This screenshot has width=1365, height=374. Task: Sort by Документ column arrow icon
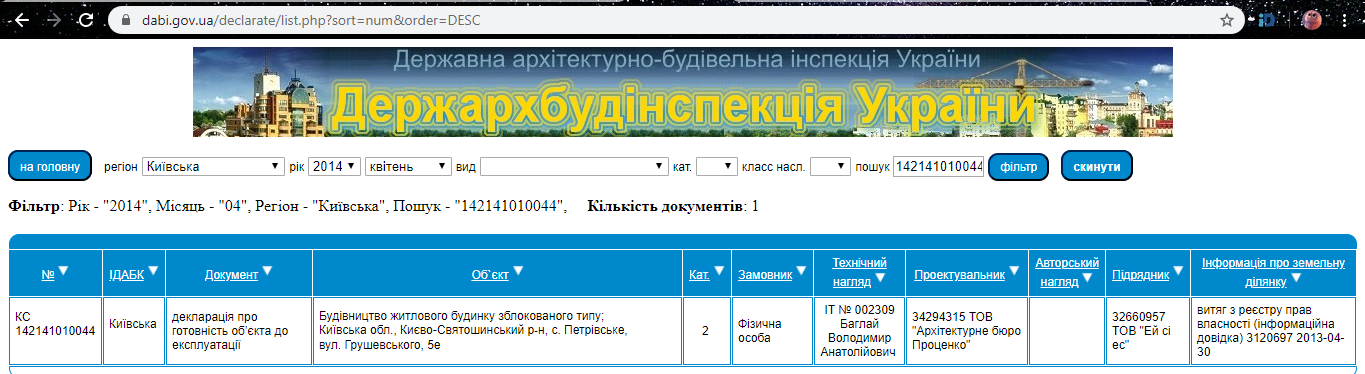(267, 270)
